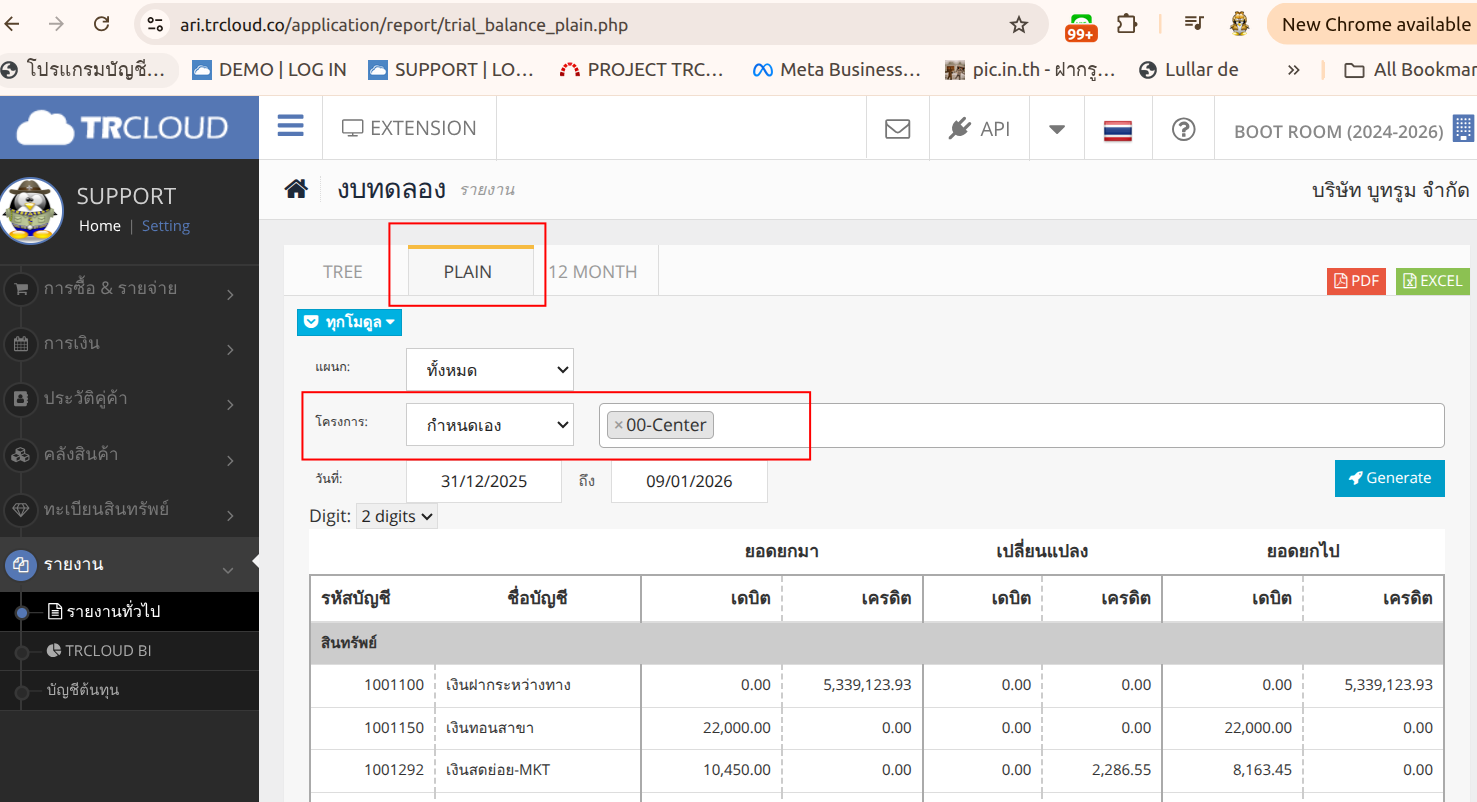Screen dimensions: 1477x802
Task: Open the แผนก department dropdown
Action: (489, 370)
